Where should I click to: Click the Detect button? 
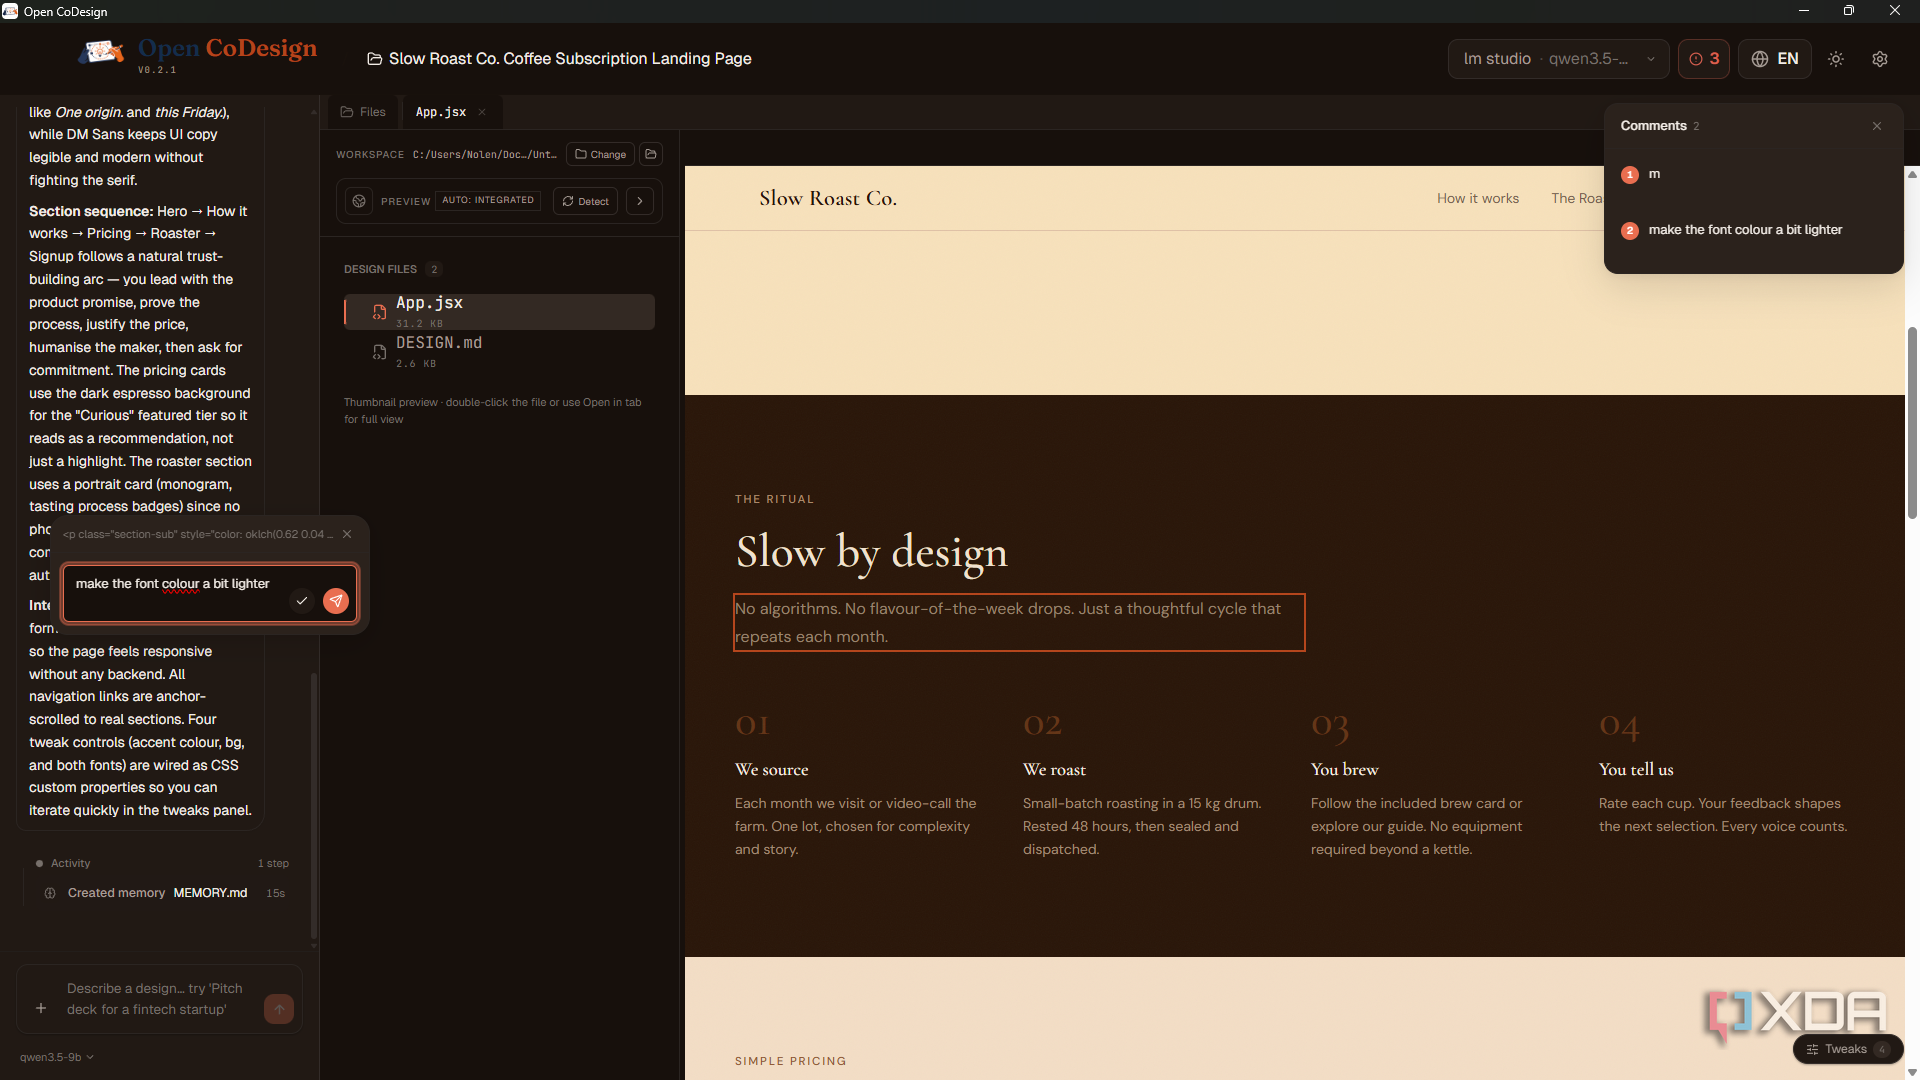[585, 201]
